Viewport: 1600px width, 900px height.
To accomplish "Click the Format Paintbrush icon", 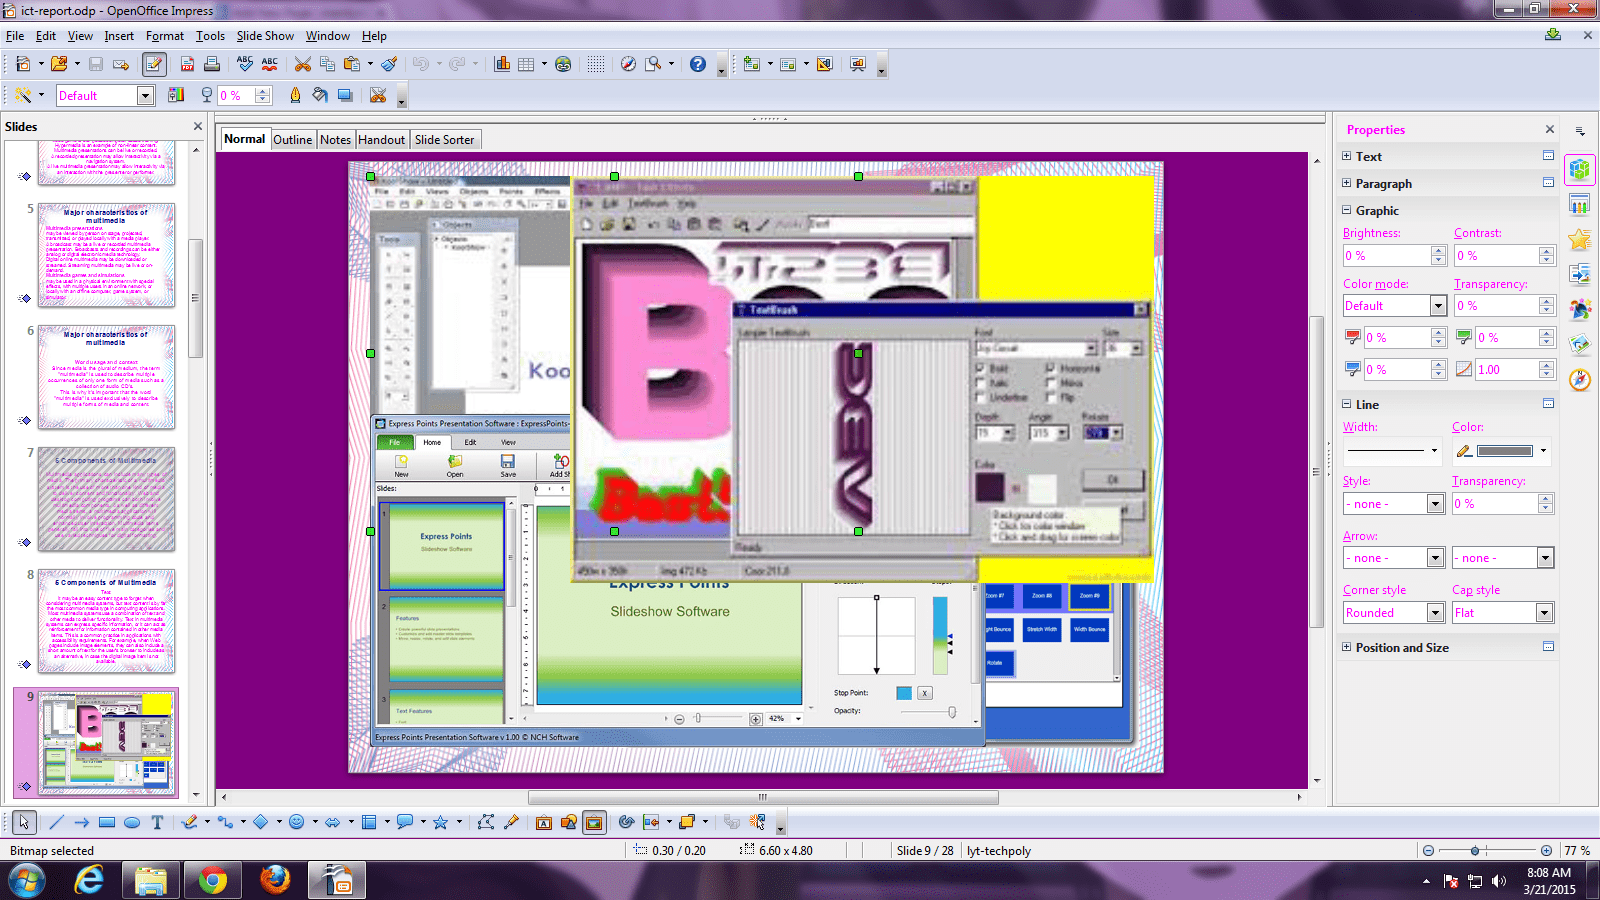I will coord(389,64).
